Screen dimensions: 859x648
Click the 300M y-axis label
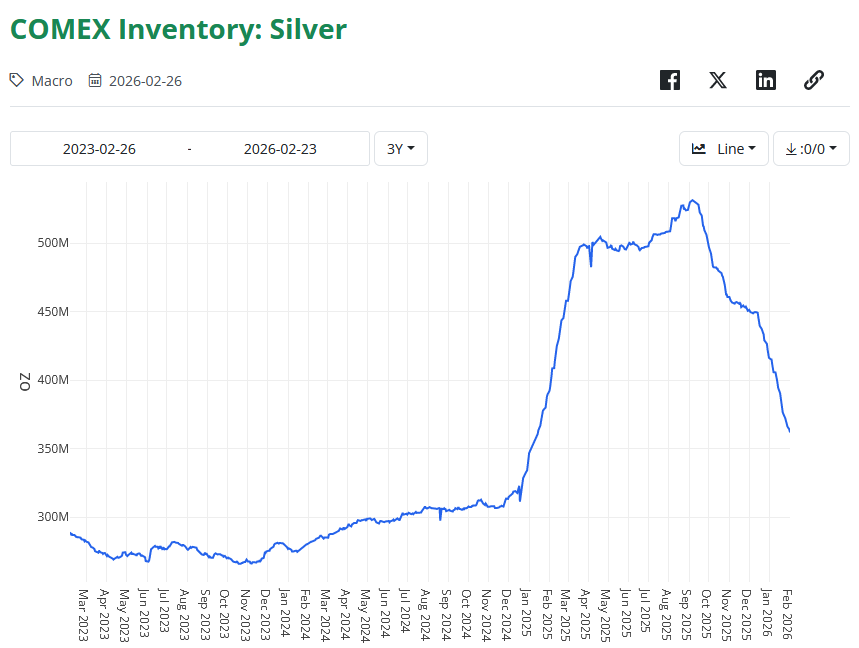click(x=53, y=517)
